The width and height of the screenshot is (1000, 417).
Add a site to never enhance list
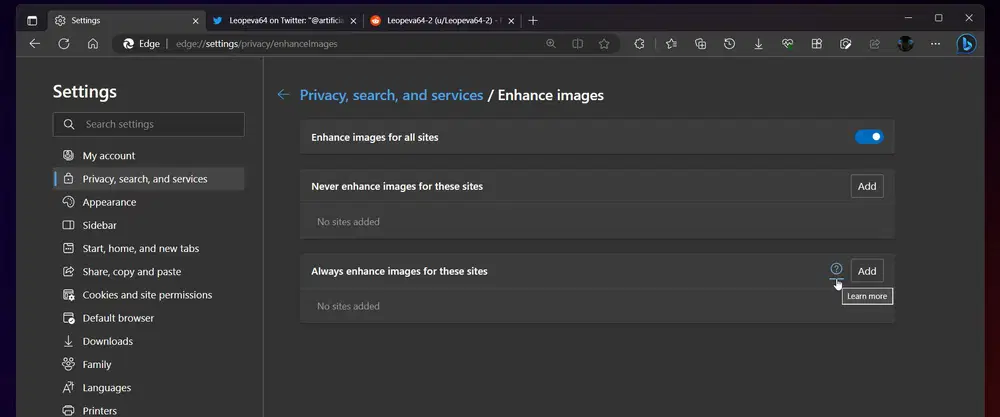pos(867,186)
